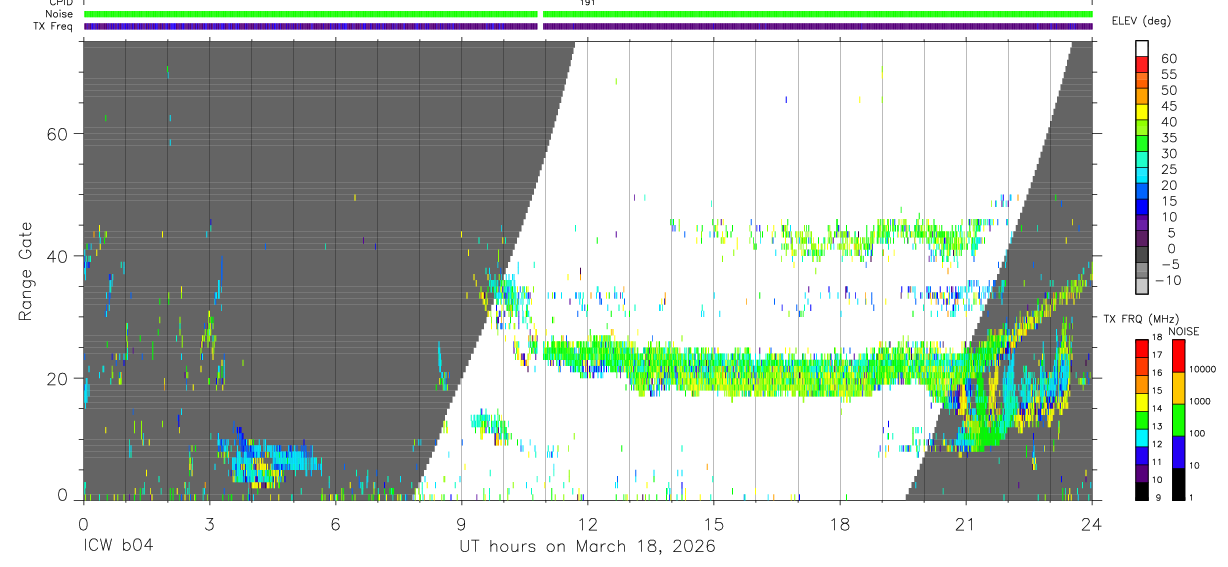This screenshot has width=1228, height=567.
Task: Click the y-axis tick label '20'
Action: [56, 378]
